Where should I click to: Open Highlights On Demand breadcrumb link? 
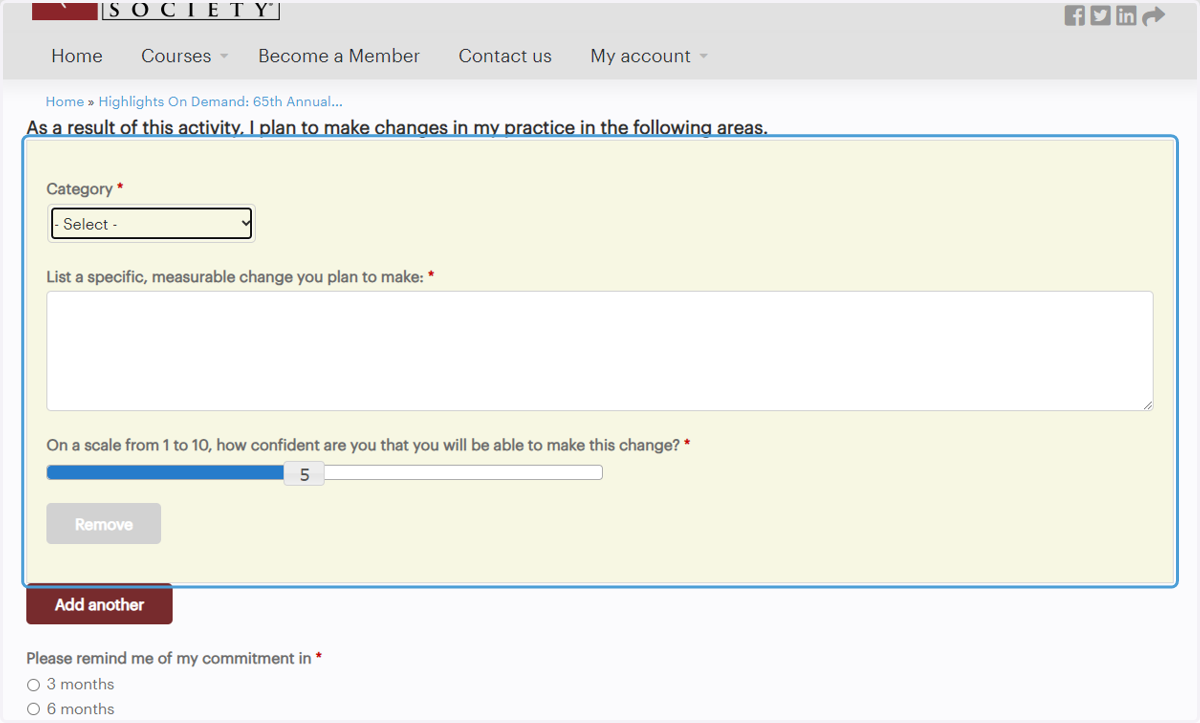221,102
